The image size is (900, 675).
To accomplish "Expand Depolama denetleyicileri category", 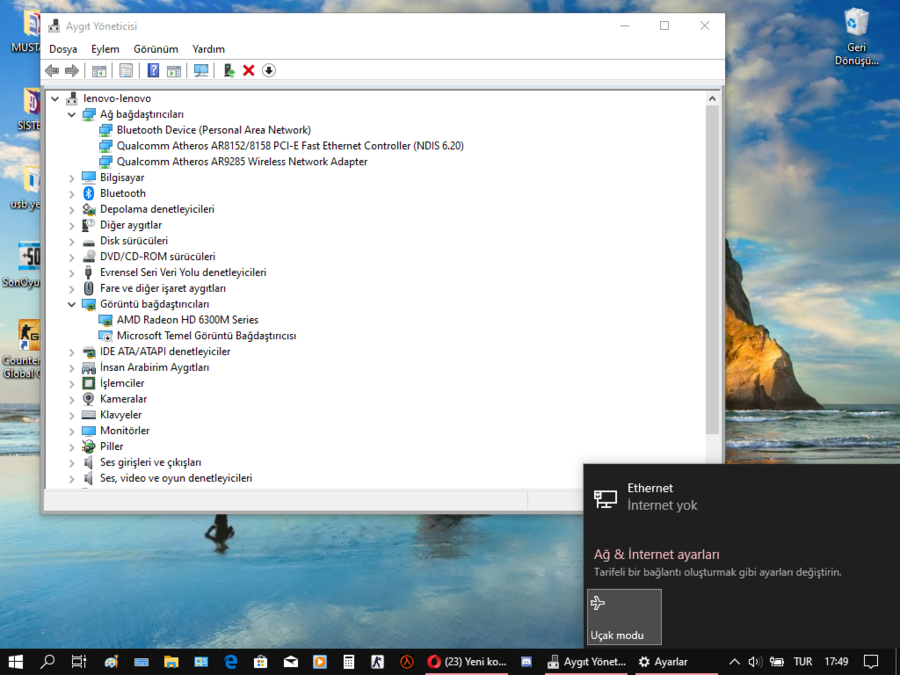I will coord(72,210).
